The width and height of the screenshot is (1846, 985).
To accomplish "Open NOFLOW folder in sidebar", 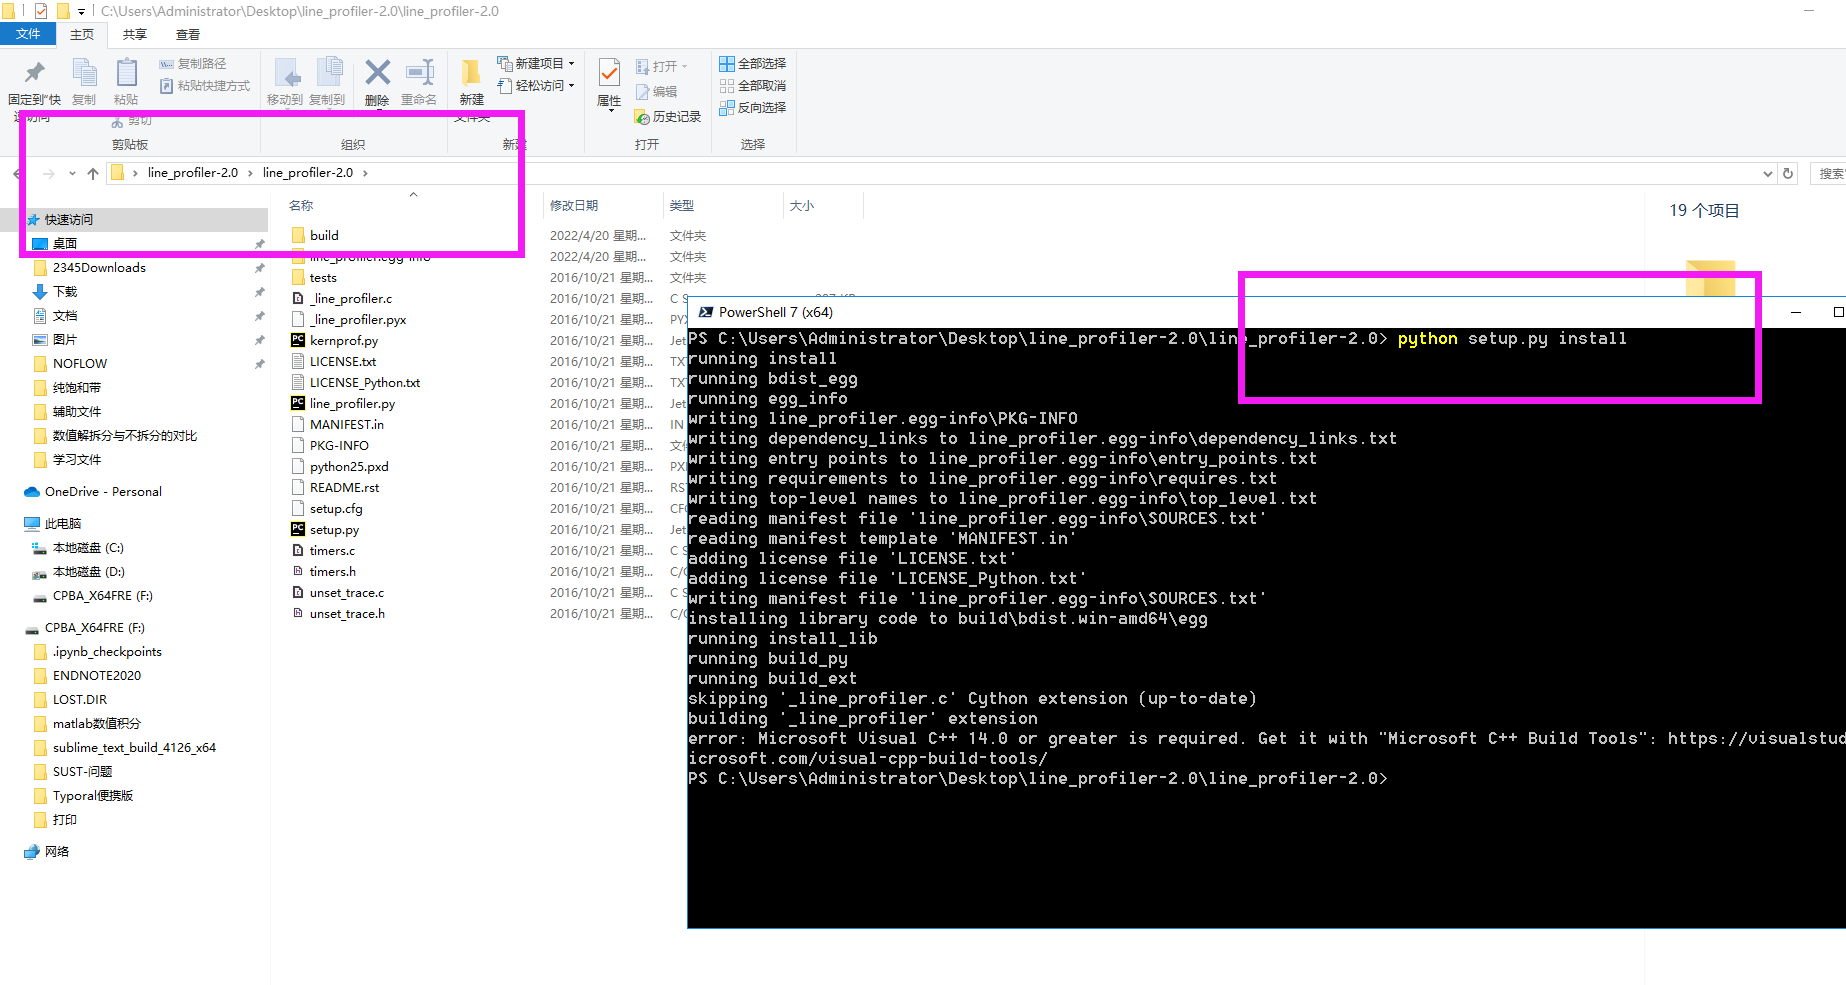I will coord(80,364).
